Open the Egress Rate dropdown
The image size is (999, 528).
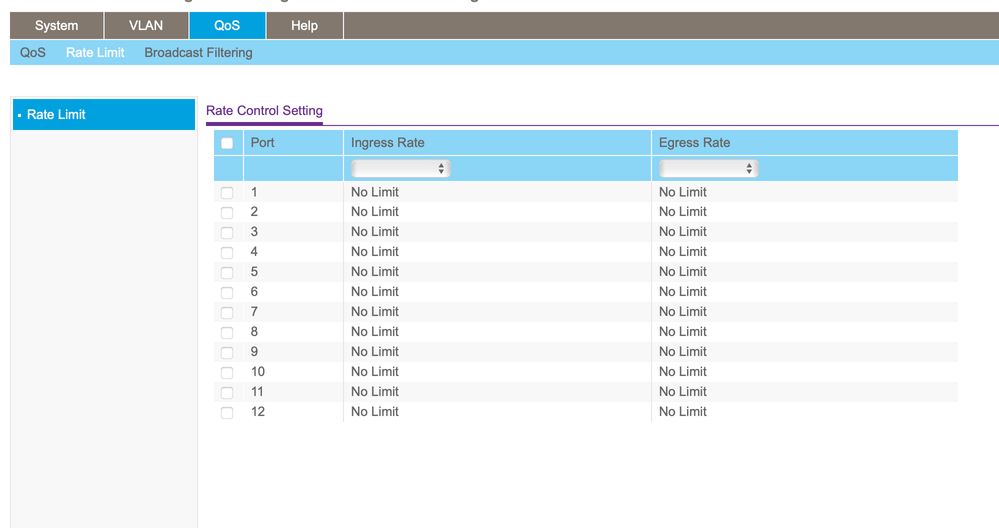coord(707,169)
